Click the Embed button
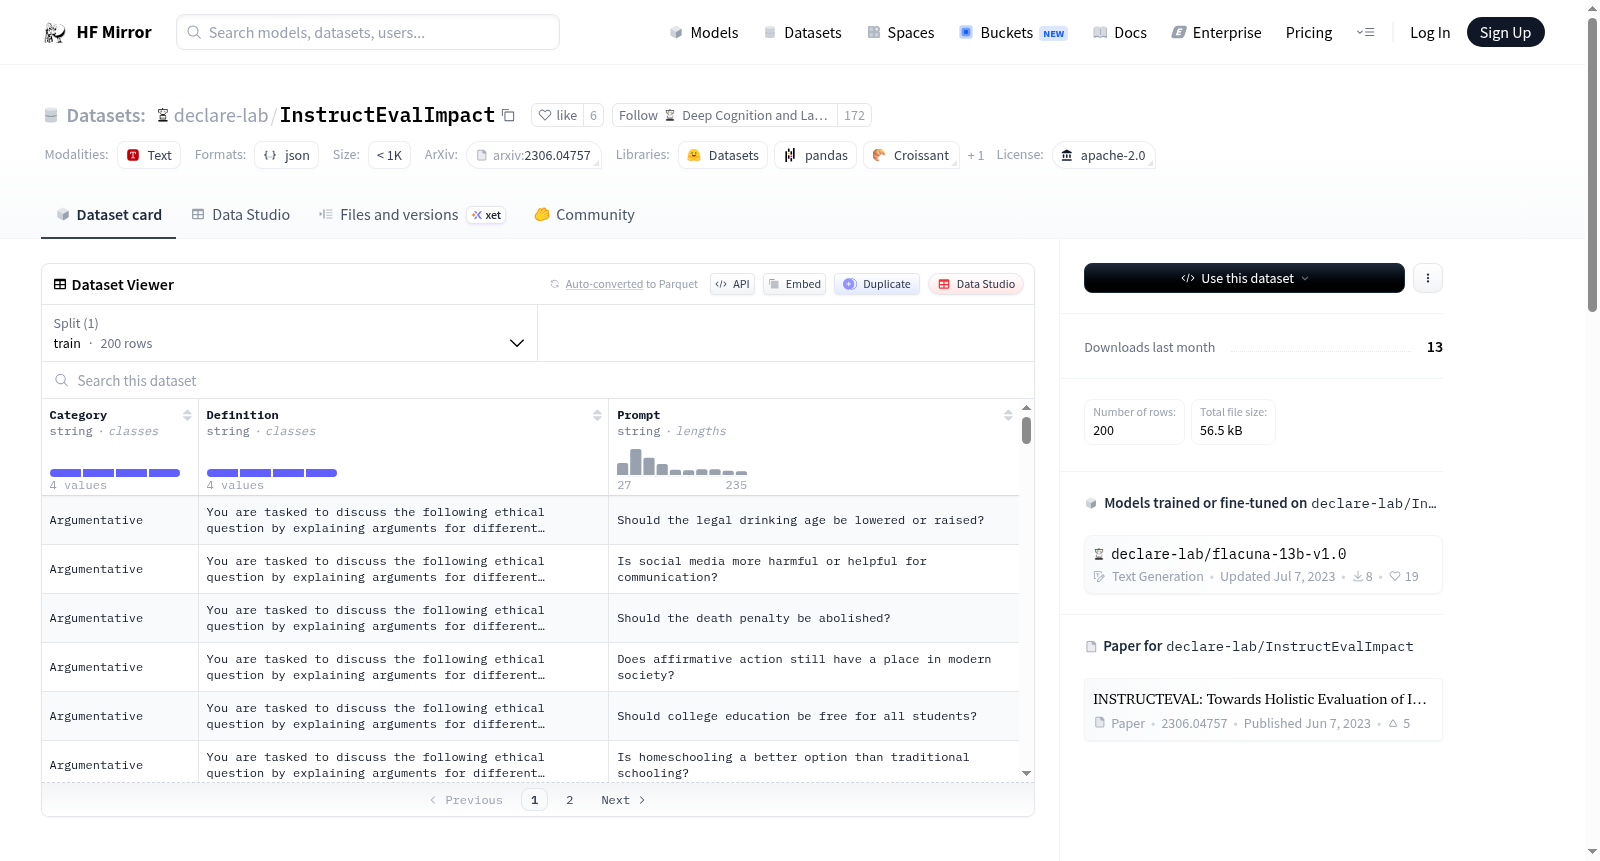The image size is (1600, 861). [x=795, y=284]
